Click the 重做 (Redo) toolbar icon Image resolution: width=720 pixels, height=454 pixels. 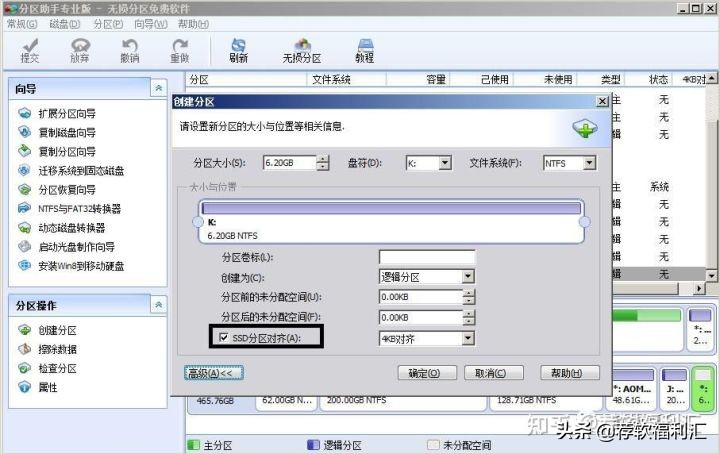click(x=180, y=50)
